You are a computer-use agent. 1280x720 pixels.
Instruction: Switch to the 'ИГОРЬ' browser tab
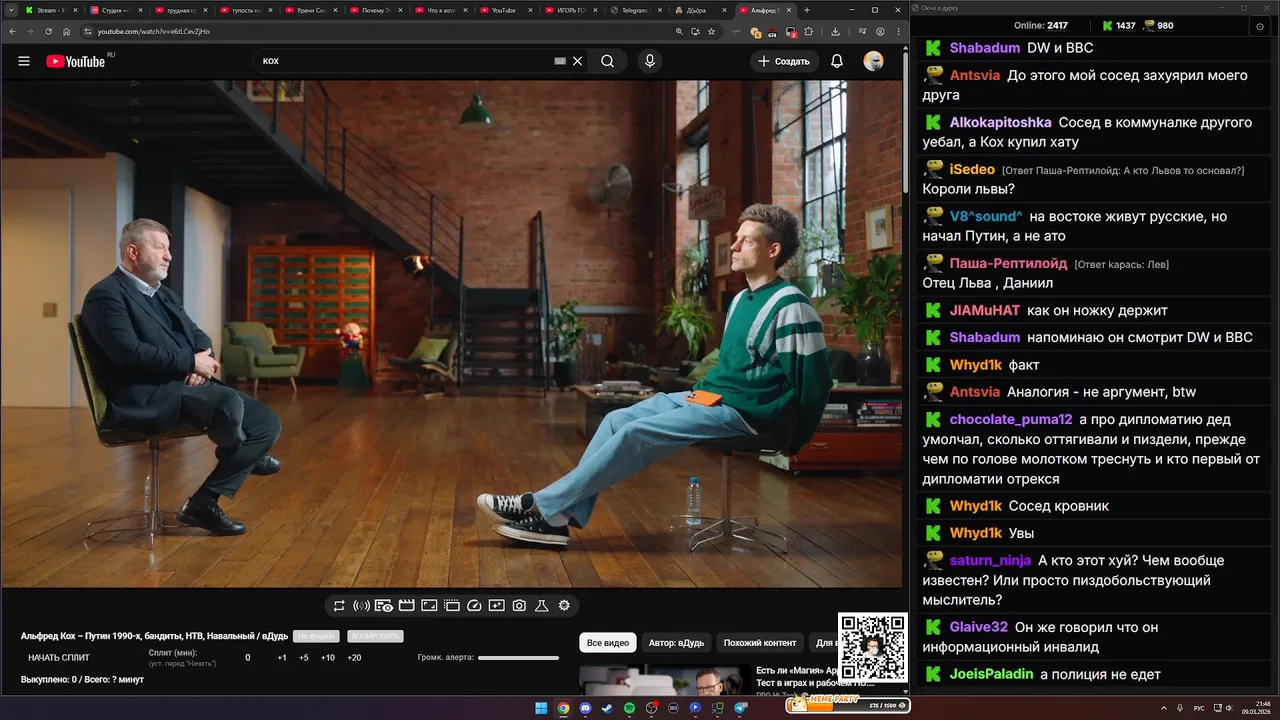point(570,10)
